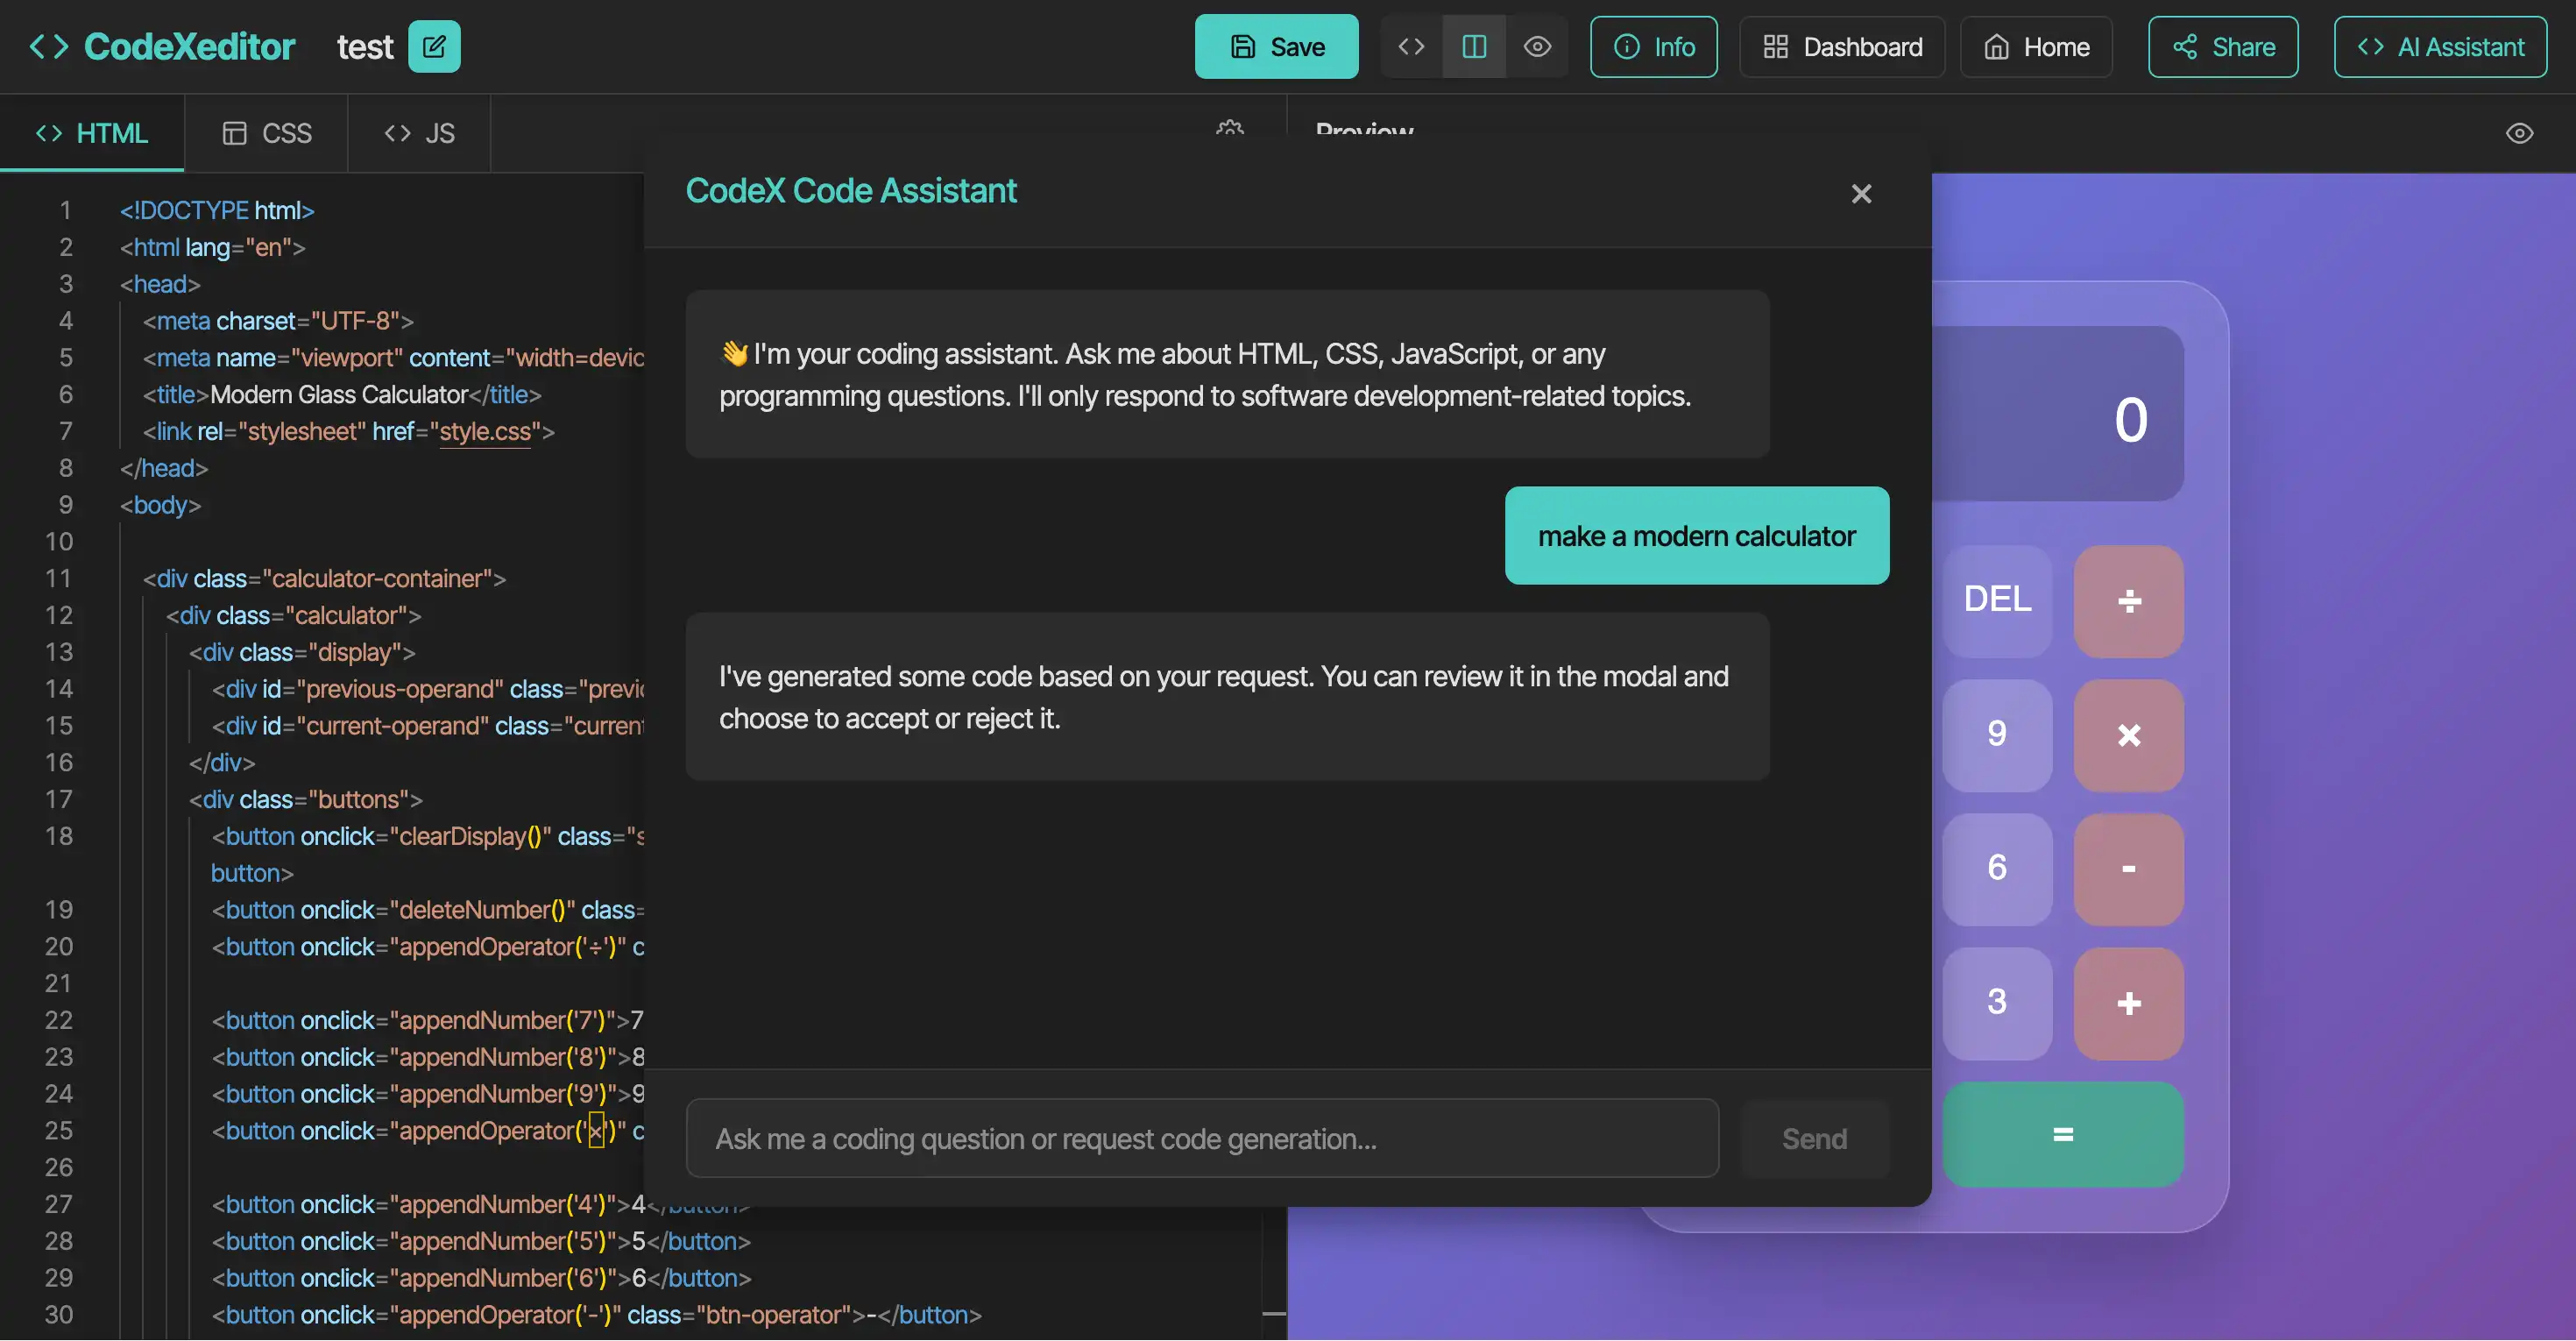Click the style.css link in code
Screen dimensions: 2576x1341
[x=485, y=432]
